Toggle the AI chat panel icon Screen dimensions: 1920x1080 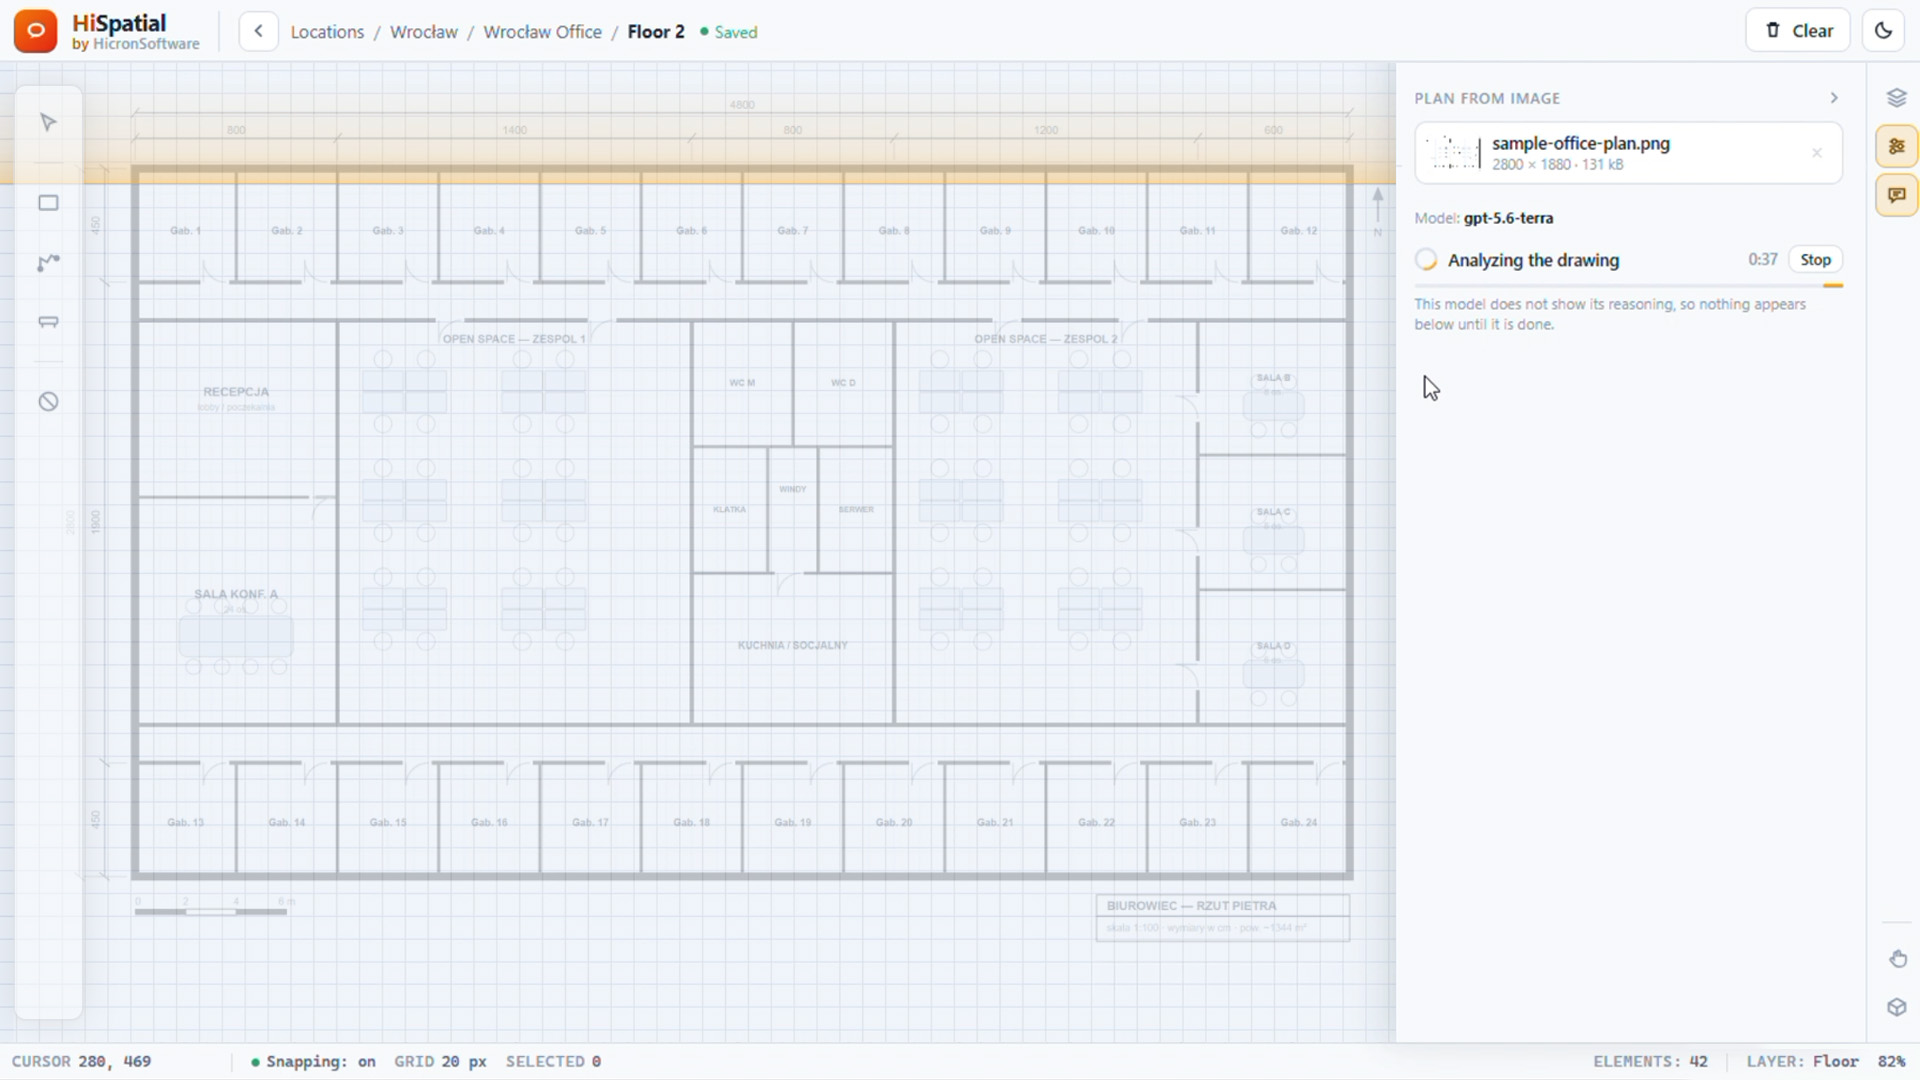pos(1896,195)
